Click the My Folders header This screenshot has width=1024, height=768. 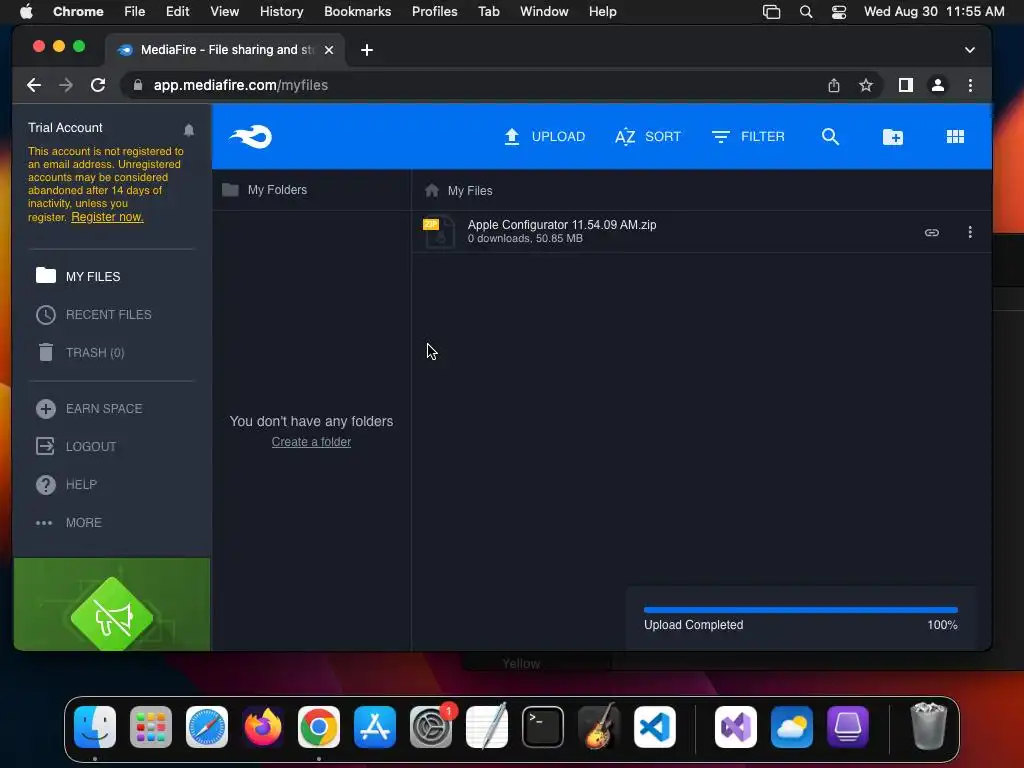[264, 190]
